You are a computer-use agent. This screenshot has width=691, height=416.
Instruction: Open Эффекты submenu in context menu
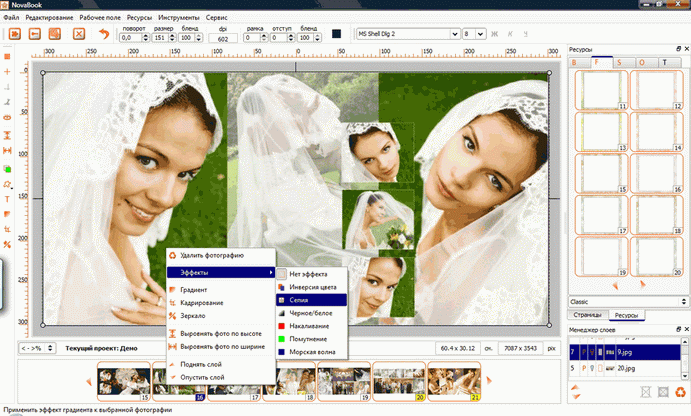tap(221, 273)
